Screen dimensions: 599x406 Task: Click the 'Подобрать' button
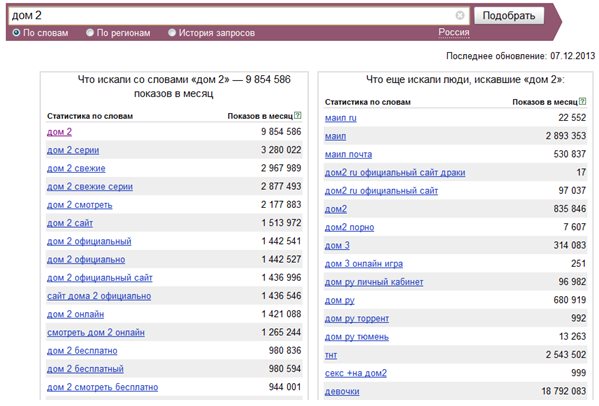tap(509, 16)
